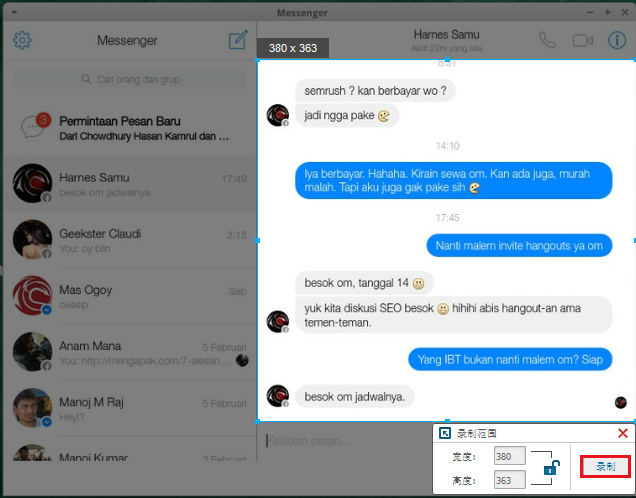Click sender avatar beside 'yuk kita diskusi'

(278, 322)
